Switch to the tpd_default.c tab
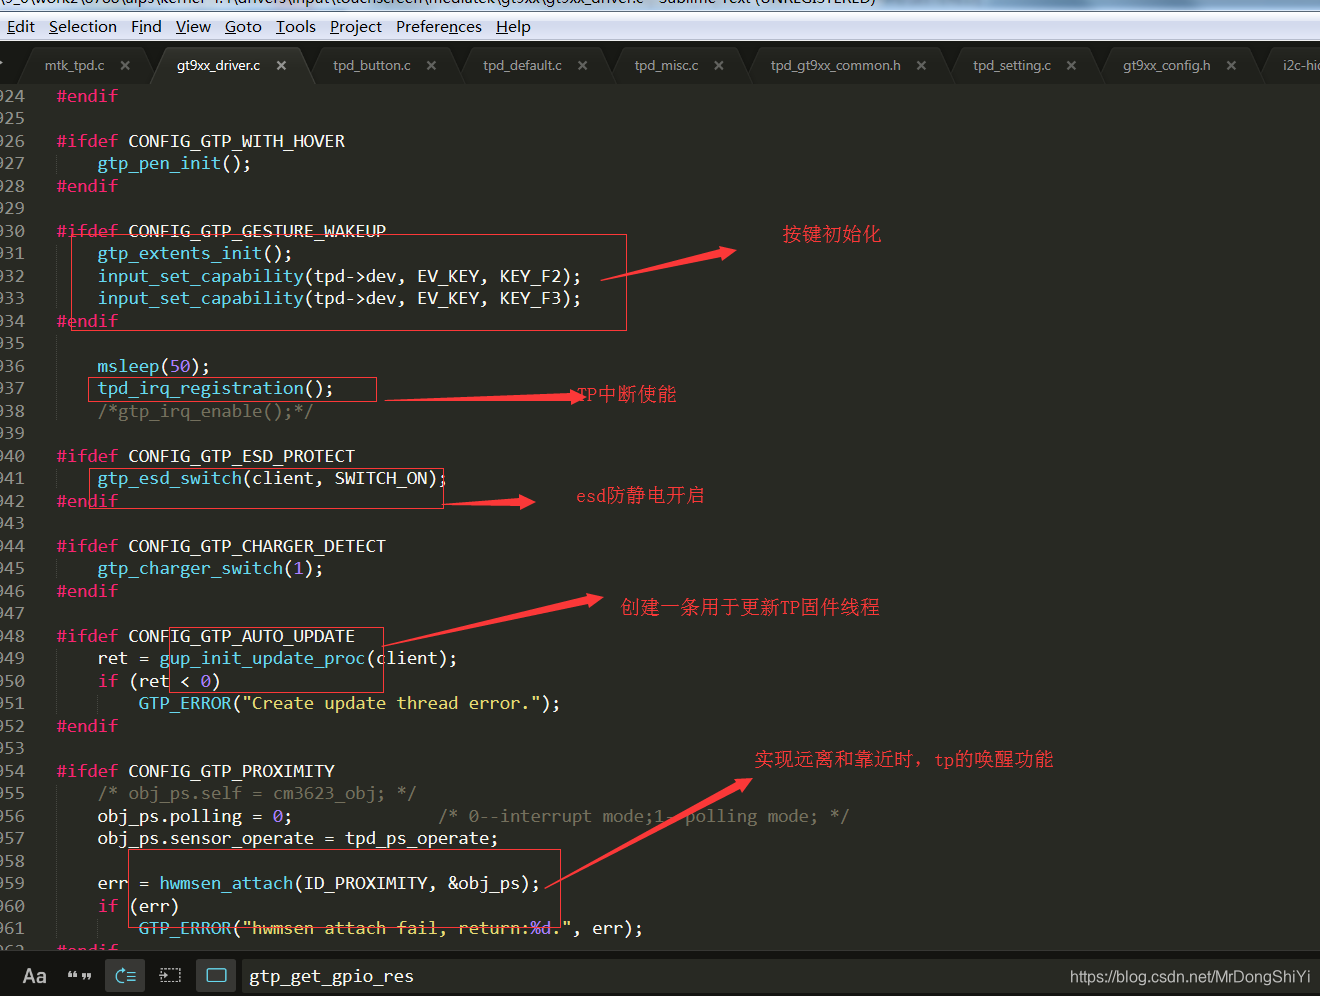This screenshot has height=996, width=1320. click(x=522, y=65)
